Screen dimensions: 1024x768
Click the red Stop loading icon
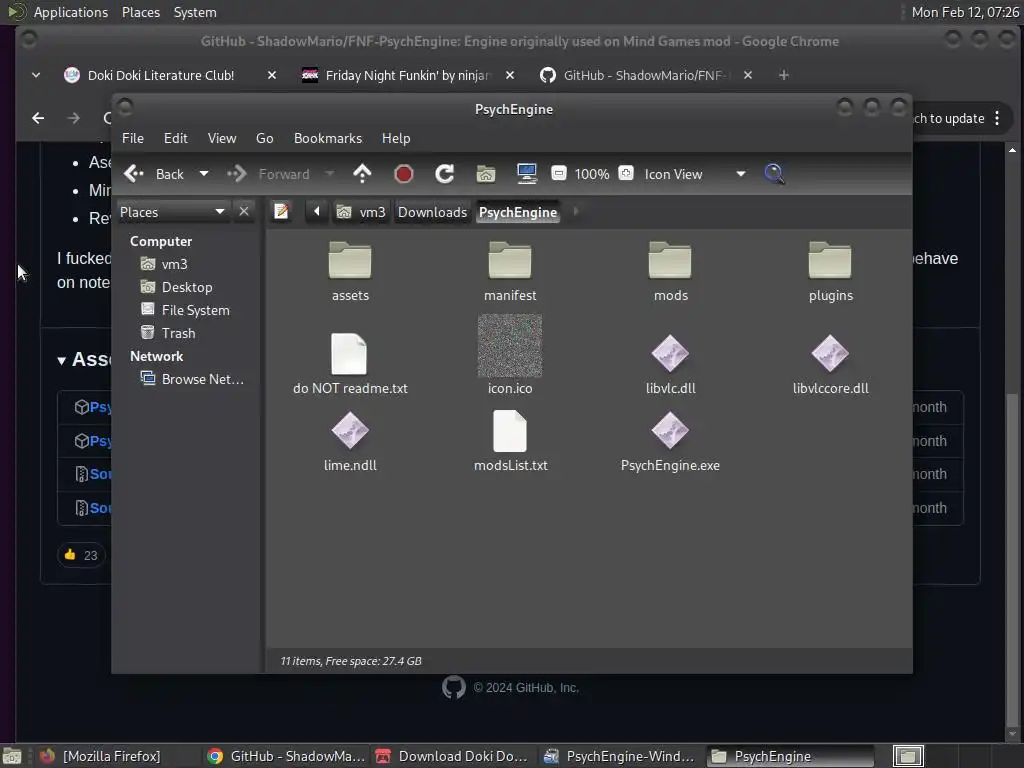(x=404, y=174)
